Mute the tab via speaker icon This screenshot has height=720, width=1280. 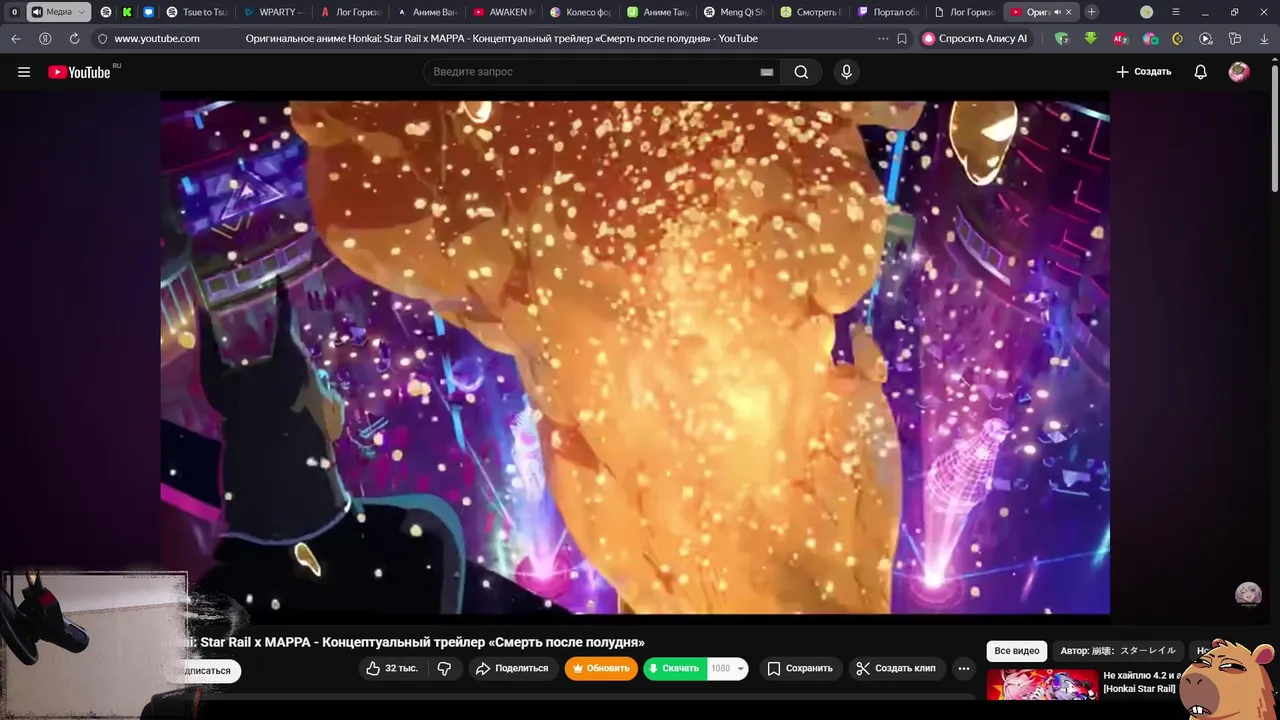pyautogui.click(x=1058, y=12)
